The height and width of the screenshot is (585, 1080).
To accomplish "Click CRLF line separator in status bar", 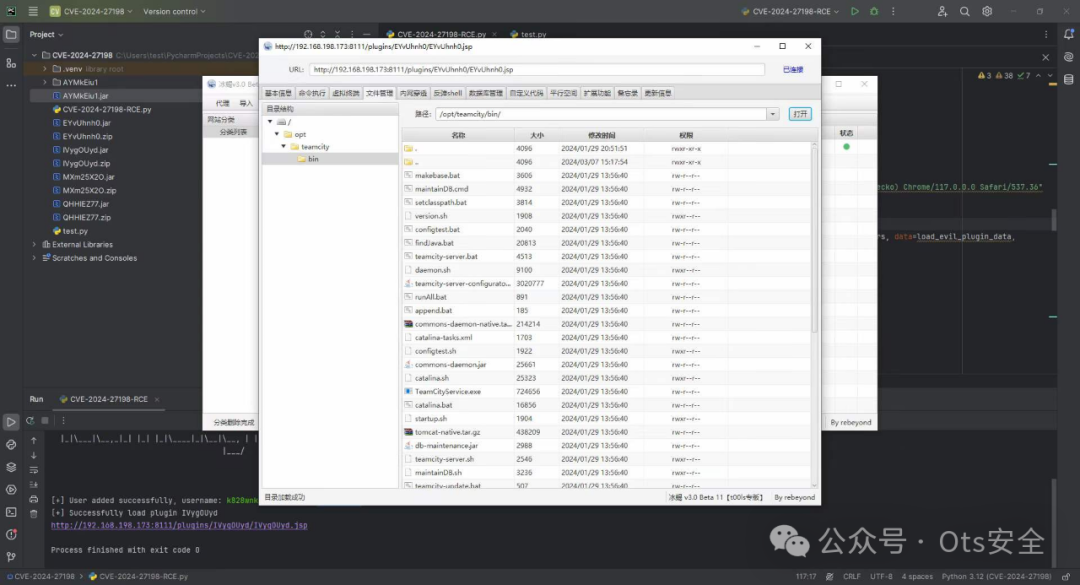I will 851,577.
